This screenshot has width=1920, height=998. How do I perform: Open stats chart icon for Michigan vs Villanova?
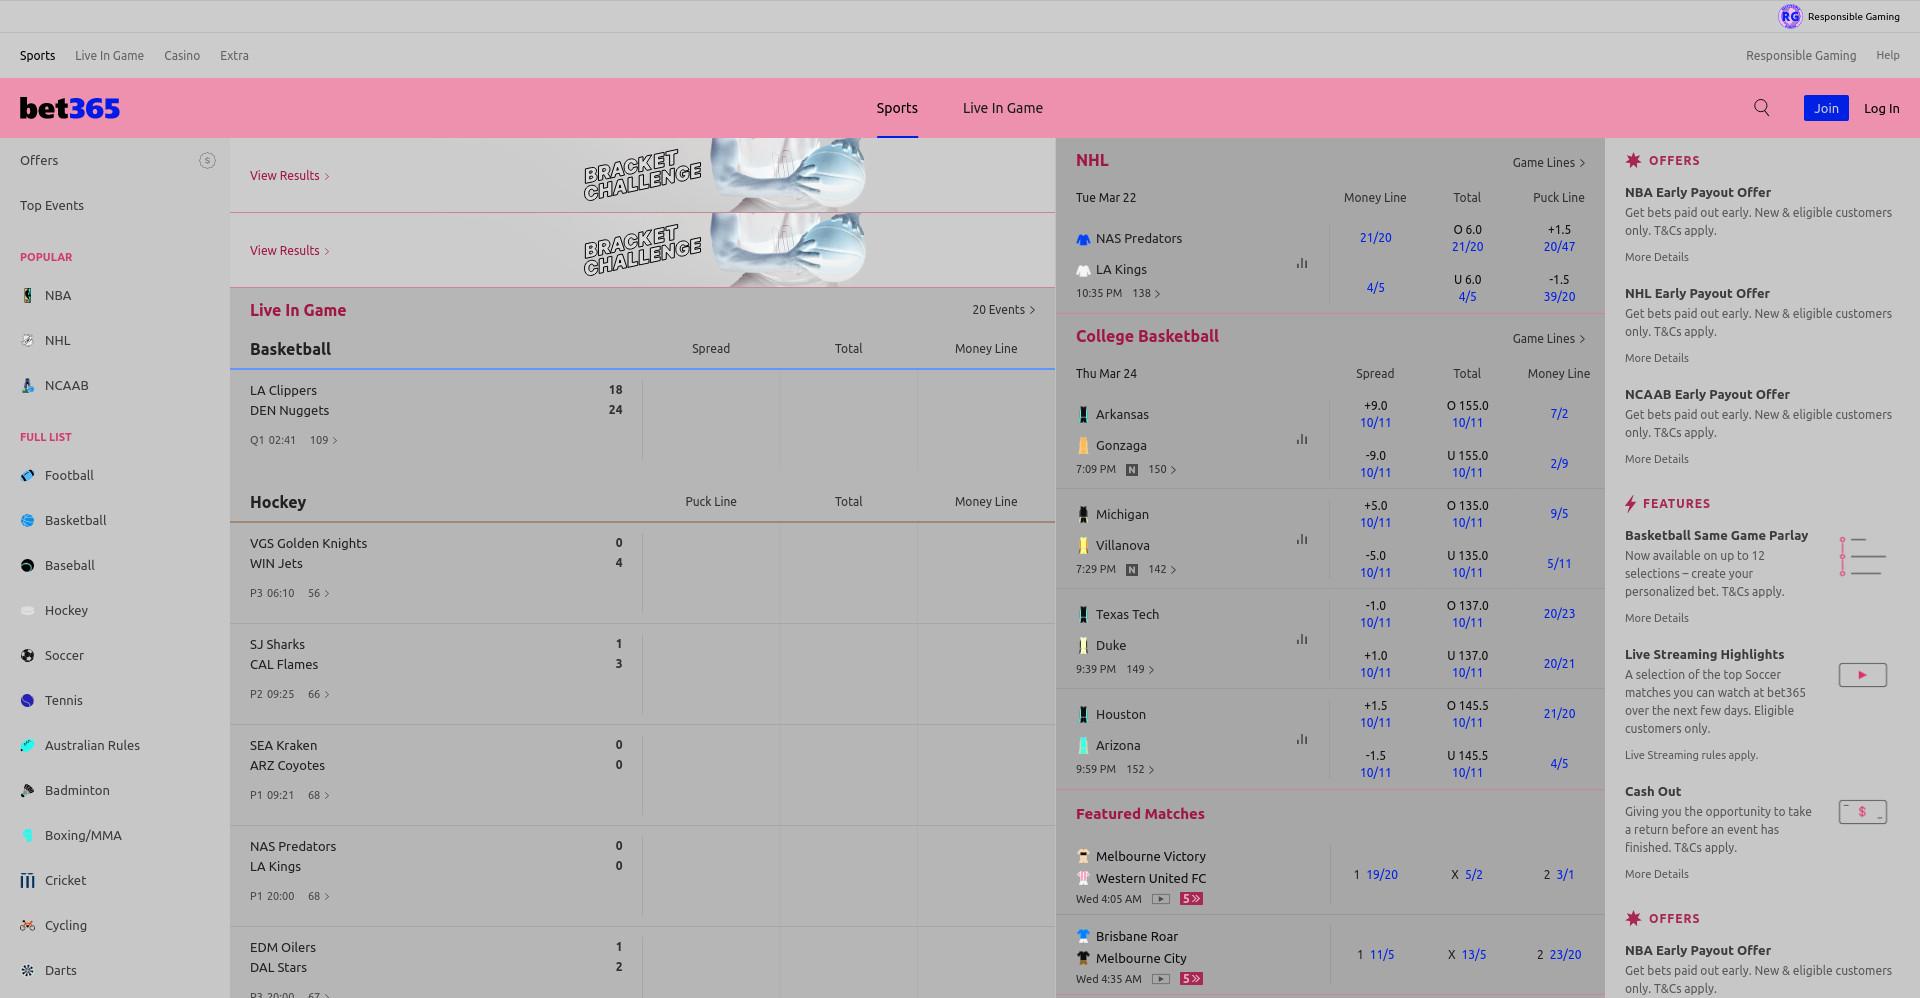click(x=1302, y=539)
